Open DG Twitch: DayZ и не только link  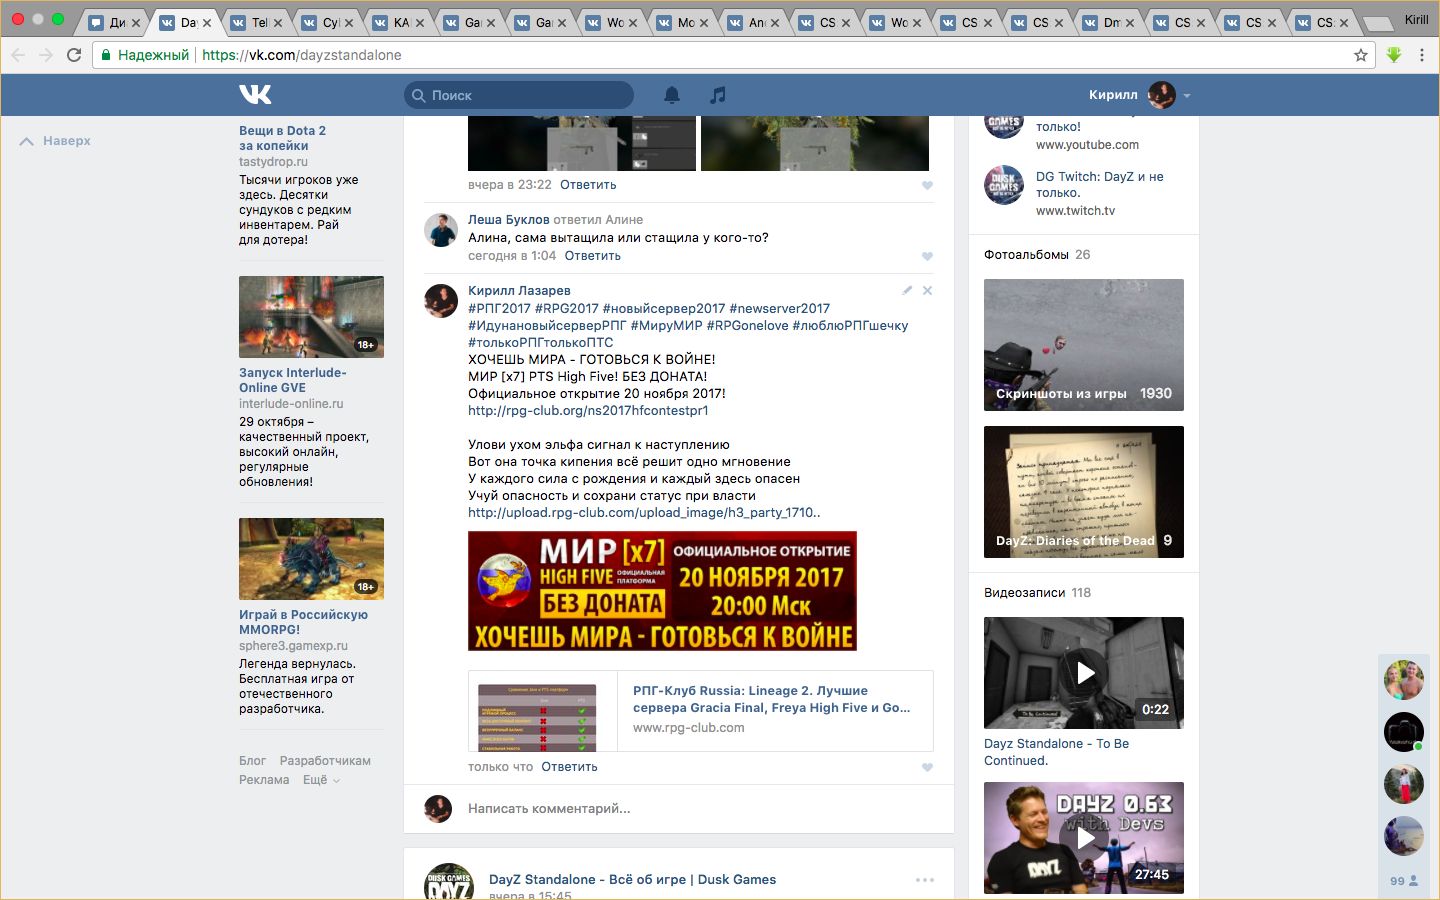[x=1100, y=185]
